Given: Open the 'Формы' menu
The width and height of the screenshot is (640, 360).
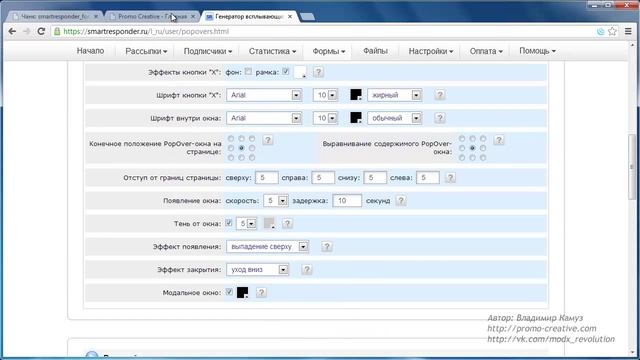Looking at the screenshot, I should (x=329, y=51).
